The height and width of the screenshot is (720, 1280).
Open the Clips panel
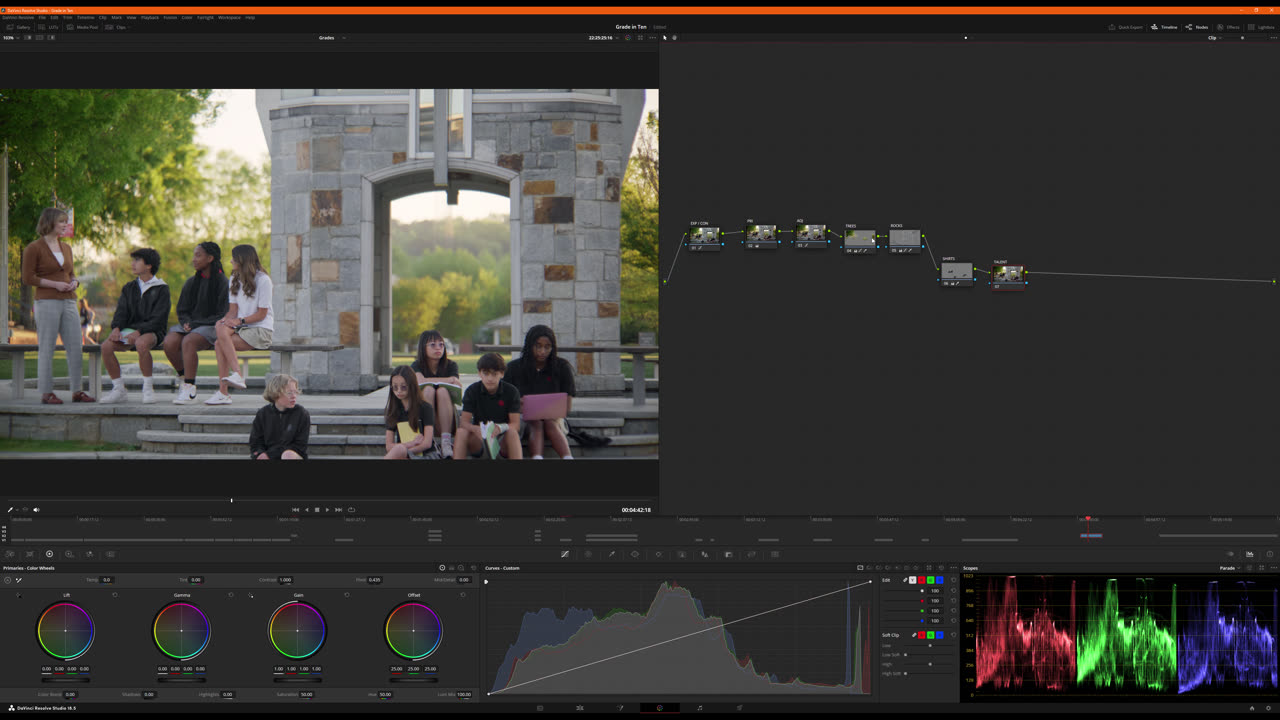tap(116, 27)
